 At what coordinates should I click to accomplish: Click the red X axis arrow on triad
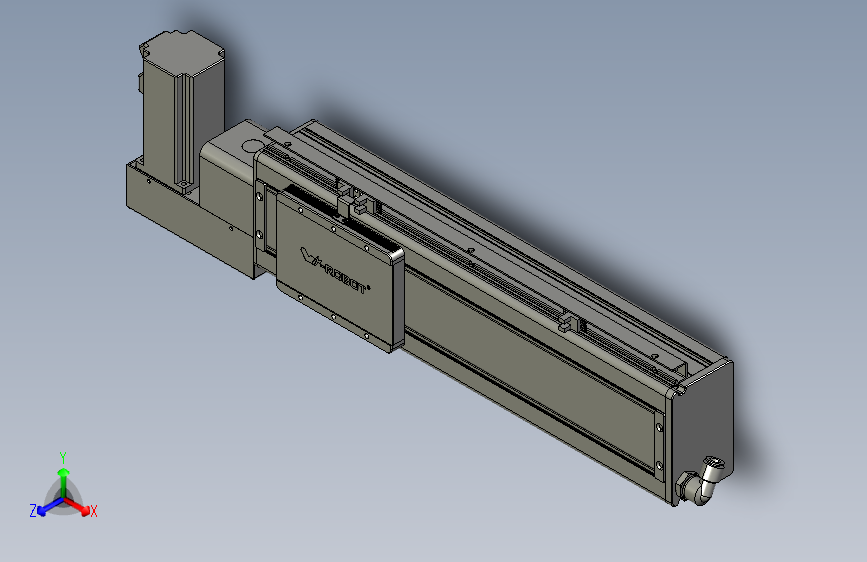(77, 506)
